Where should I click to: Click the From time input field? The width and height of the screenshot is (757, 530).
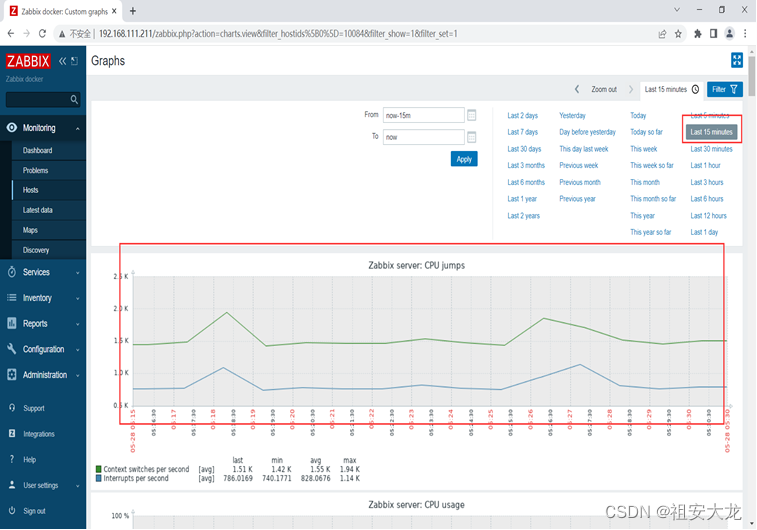[x=423, y=115]
